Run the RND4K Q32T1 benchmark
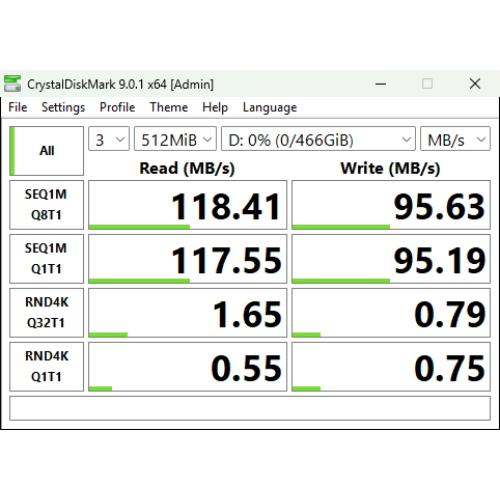 [x=47, y=313]
